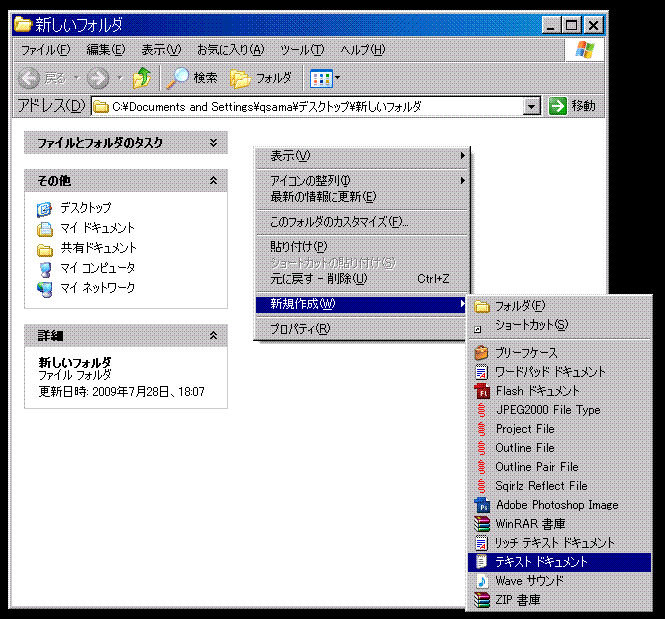Choose Undo Delete (元に戻す - 削除)
Image resolution: width=665 pixels, height=619 pixels.
coord(362,279)
